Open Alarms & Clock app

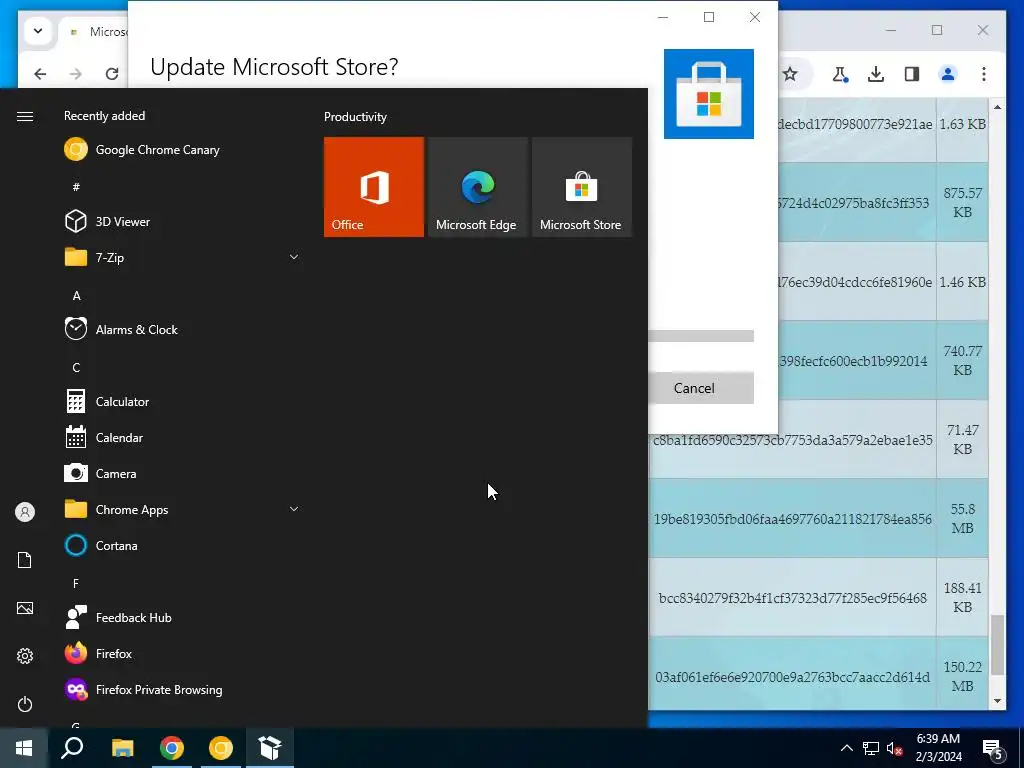point(183,330)
